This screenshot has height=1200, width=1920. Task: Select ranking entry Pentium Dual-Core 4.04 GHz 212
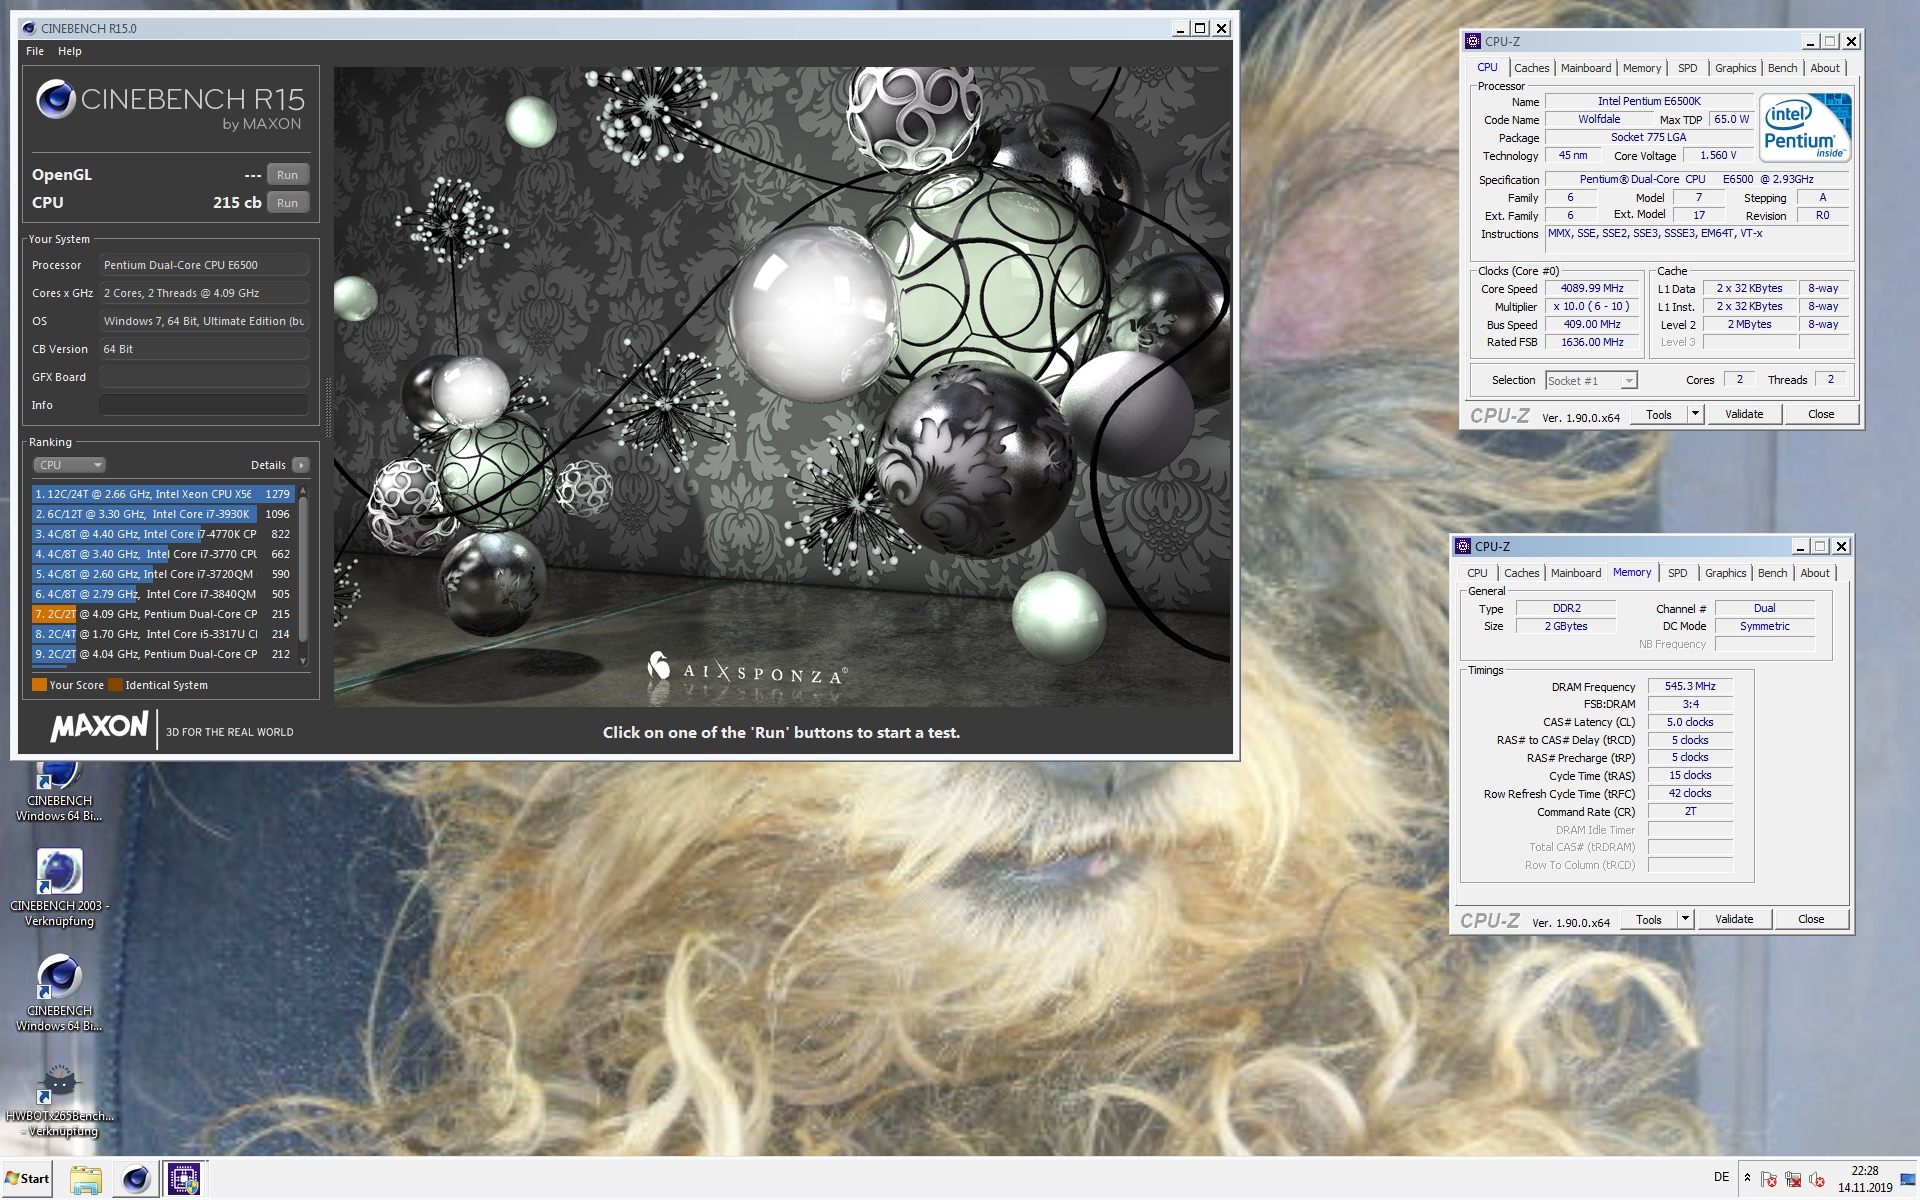163,654
